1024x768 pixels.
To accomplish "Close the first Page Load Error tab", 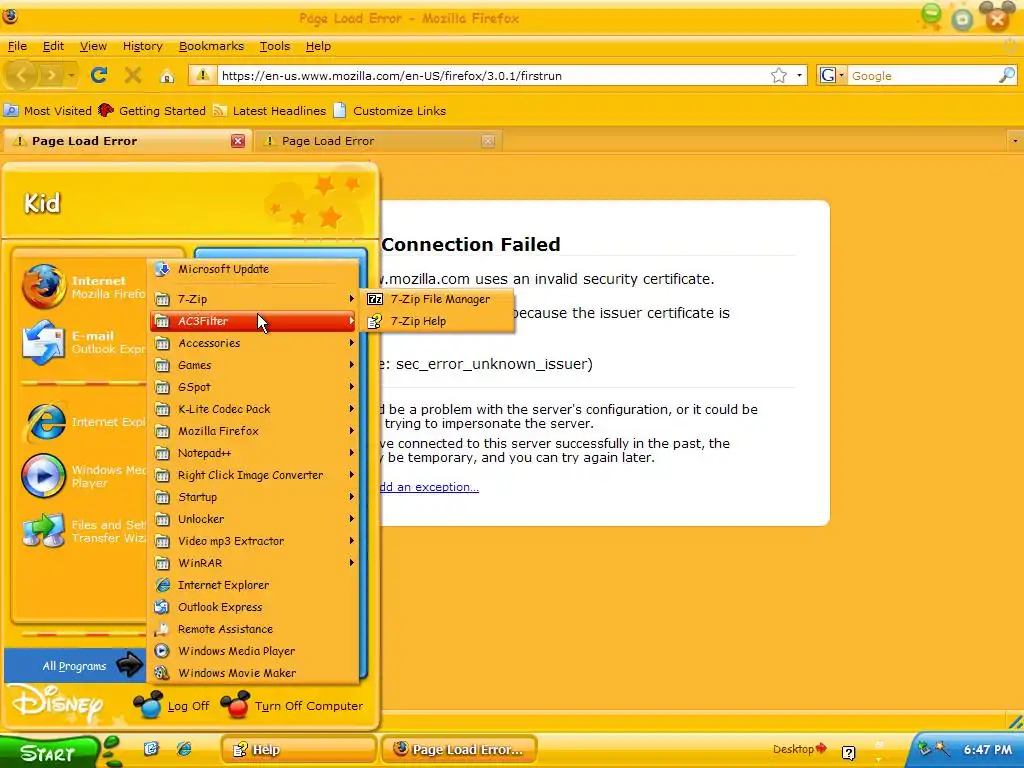I will click(x=238, y=141).
